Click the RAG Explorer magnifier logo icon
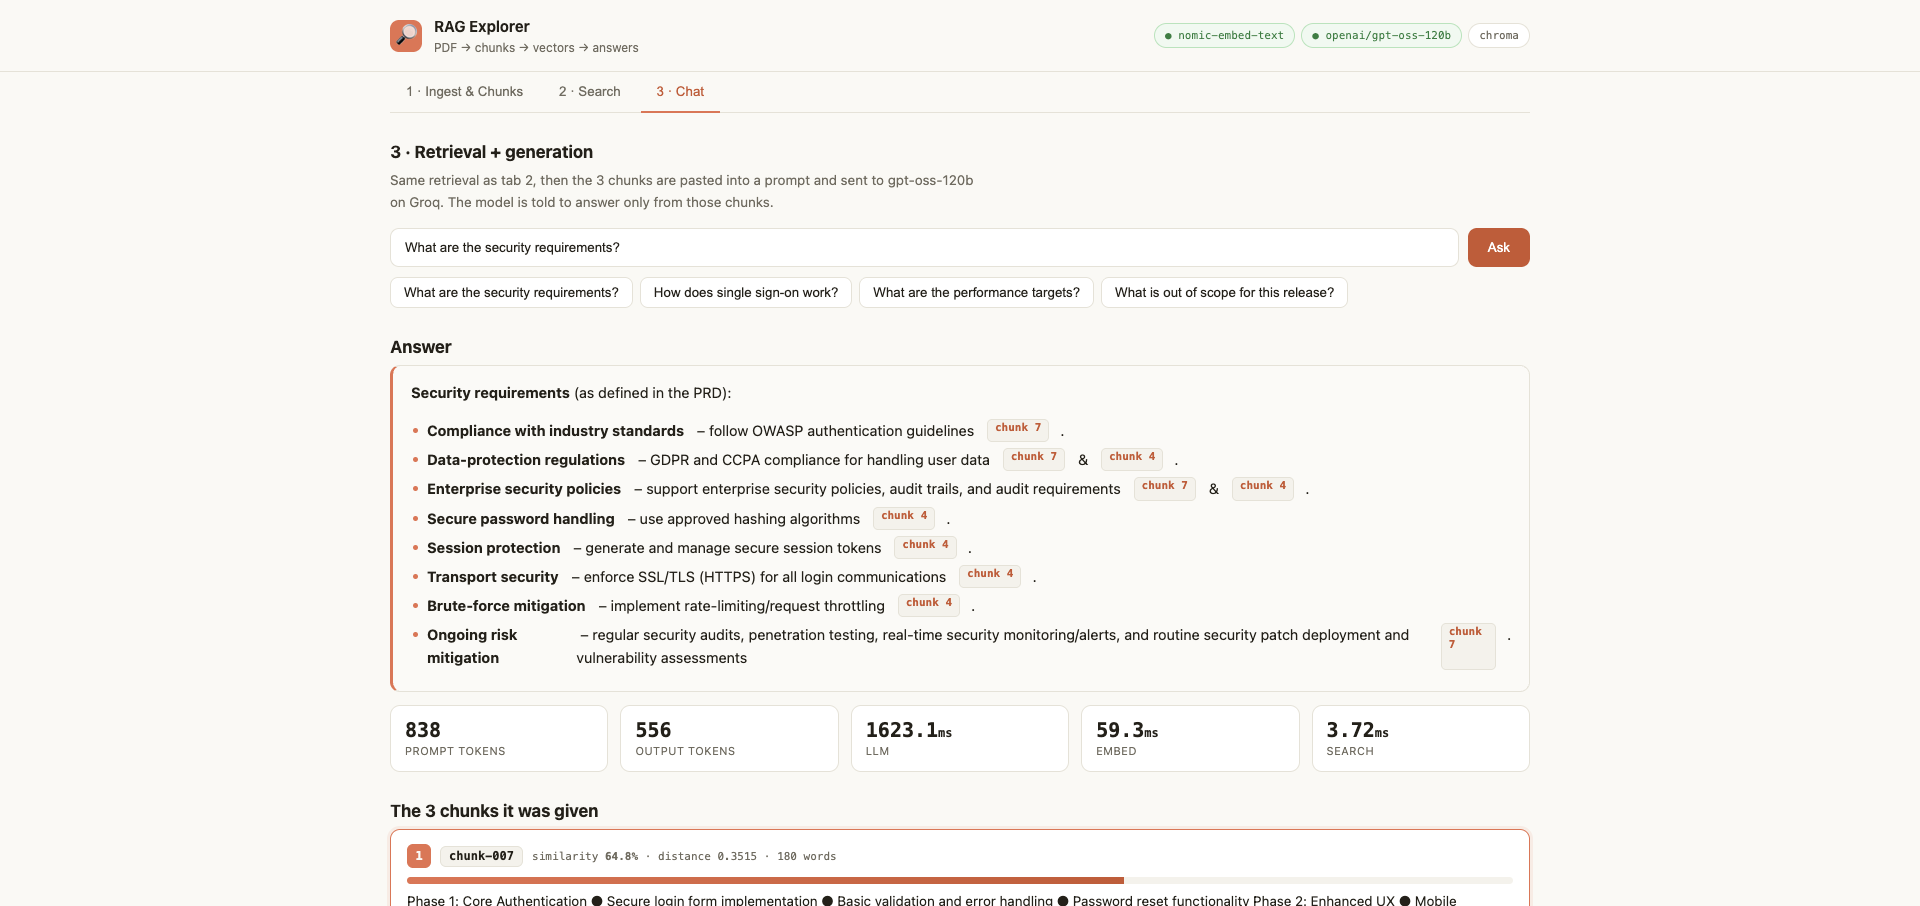The height and width of the screenshot is (906, 1920). click(406, 36)
